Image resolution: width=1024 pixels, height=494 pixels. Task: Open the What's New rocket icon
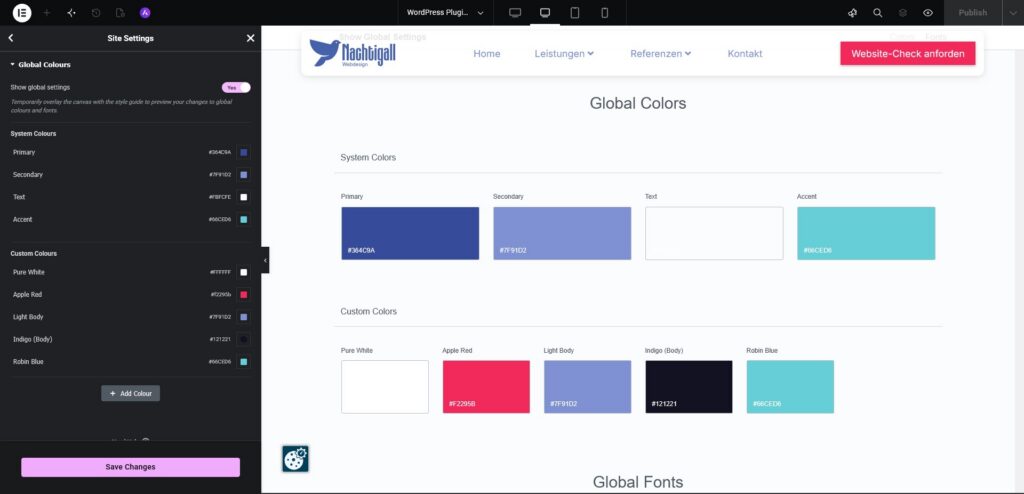(x=852, y=12)
